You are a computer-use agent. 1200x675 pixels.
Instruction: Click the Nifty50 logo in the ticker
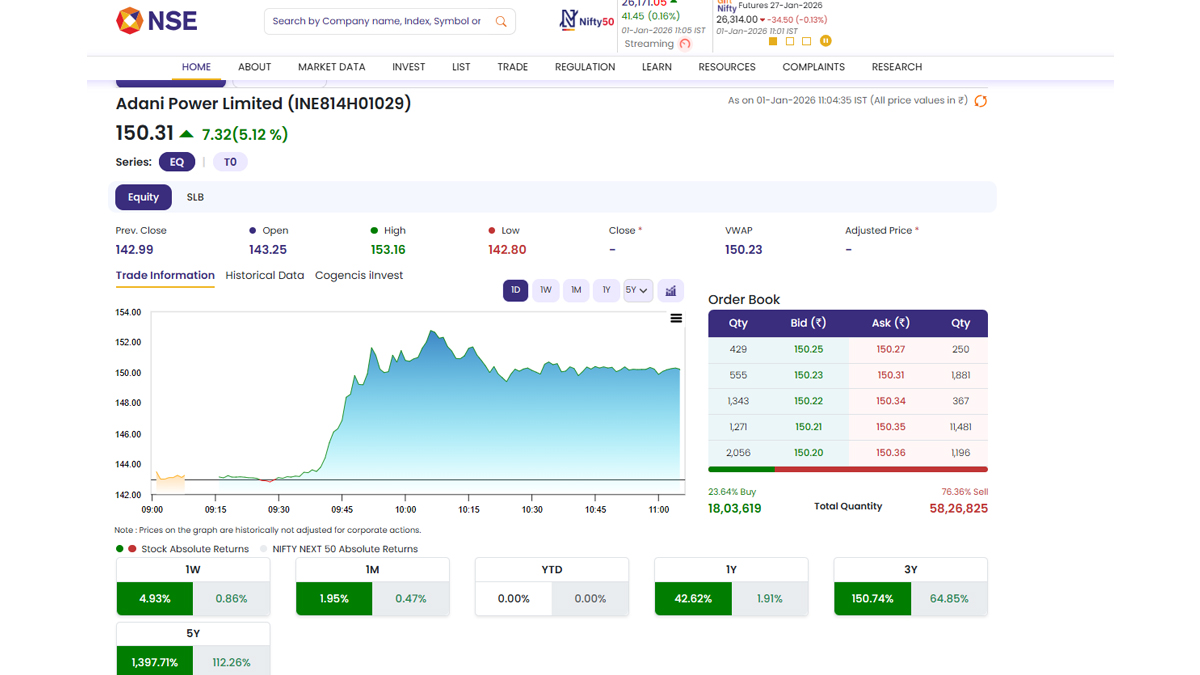click(586, 20)
